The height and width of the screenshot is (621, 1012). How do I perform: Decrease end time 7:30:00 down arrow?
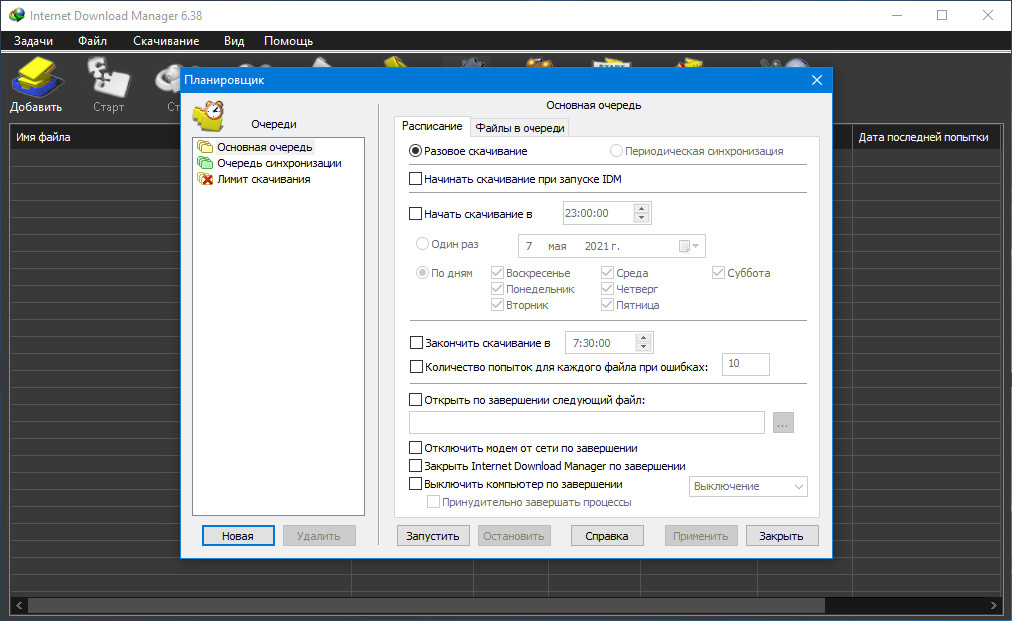coord(643,347)
